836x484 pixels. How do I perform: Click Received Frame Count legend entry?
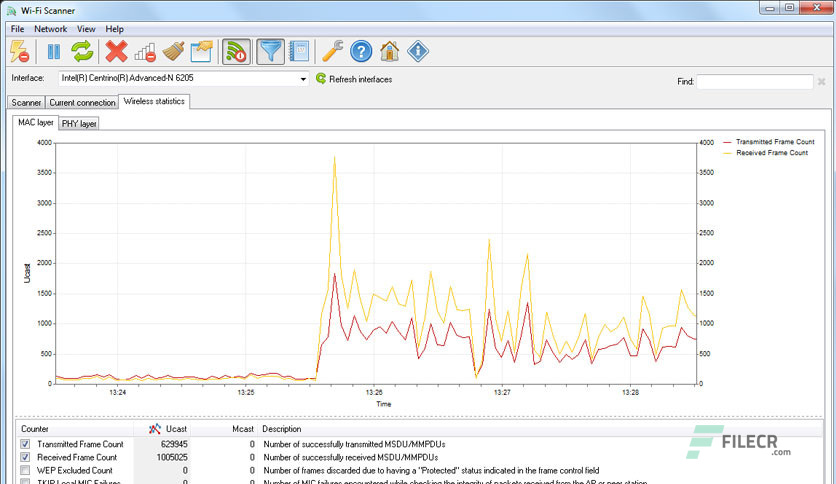[x=766, y=153]
